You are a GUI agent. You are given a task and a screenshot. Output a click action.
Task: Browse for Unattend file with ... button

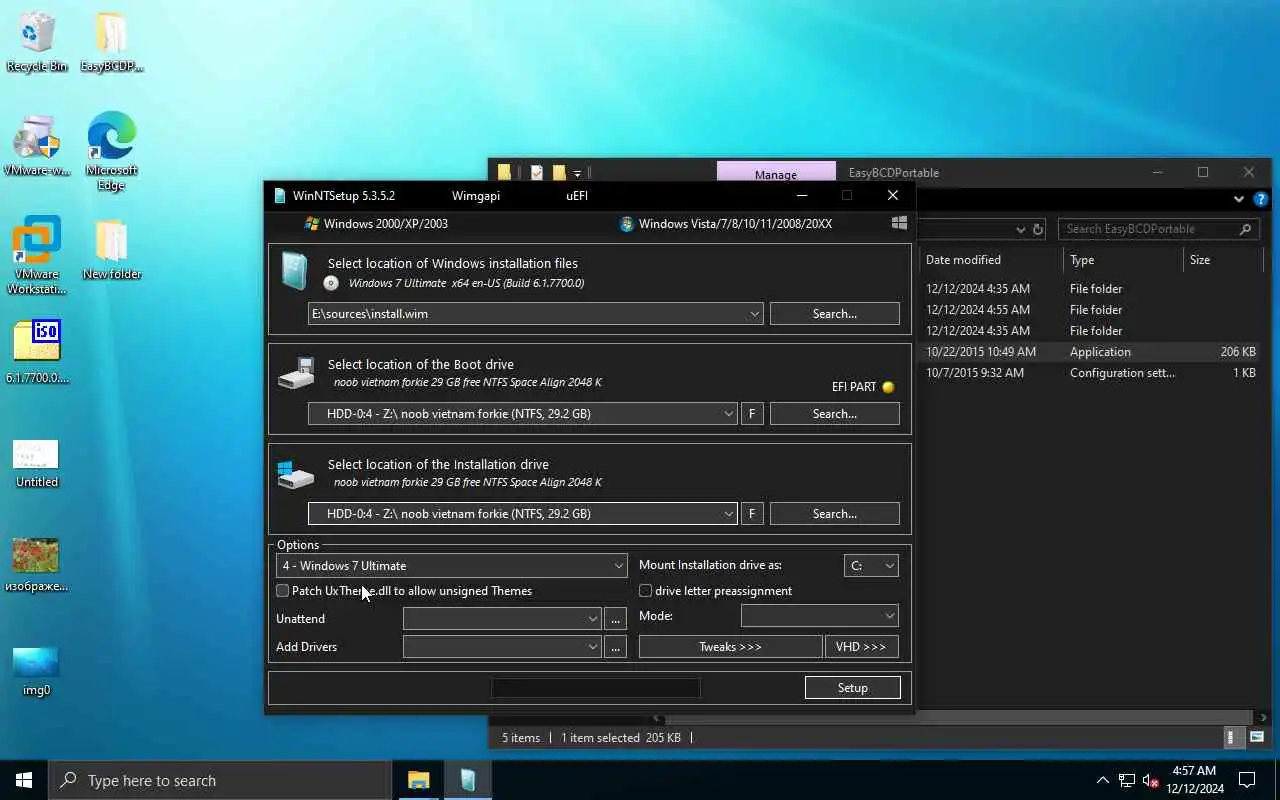click(616, 619)
